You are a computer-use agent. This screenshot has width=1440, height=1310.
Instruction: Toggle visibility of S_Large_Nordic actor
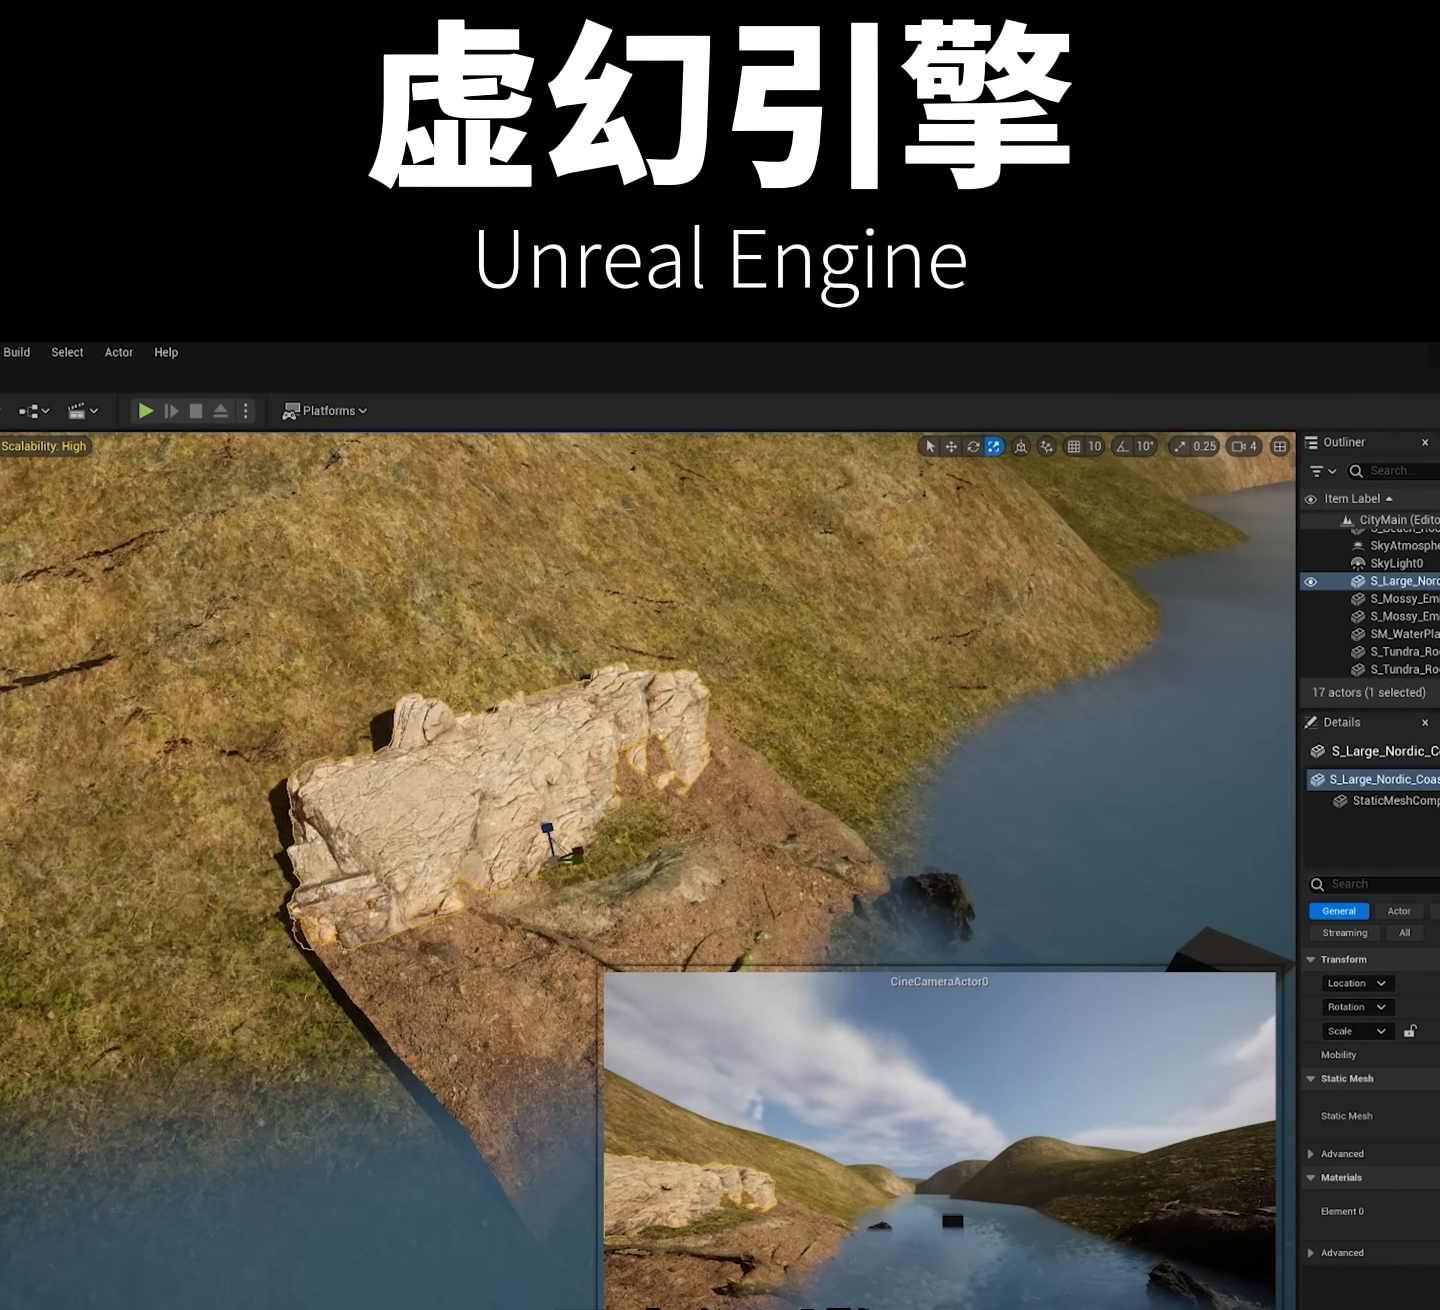point(1311,582)
